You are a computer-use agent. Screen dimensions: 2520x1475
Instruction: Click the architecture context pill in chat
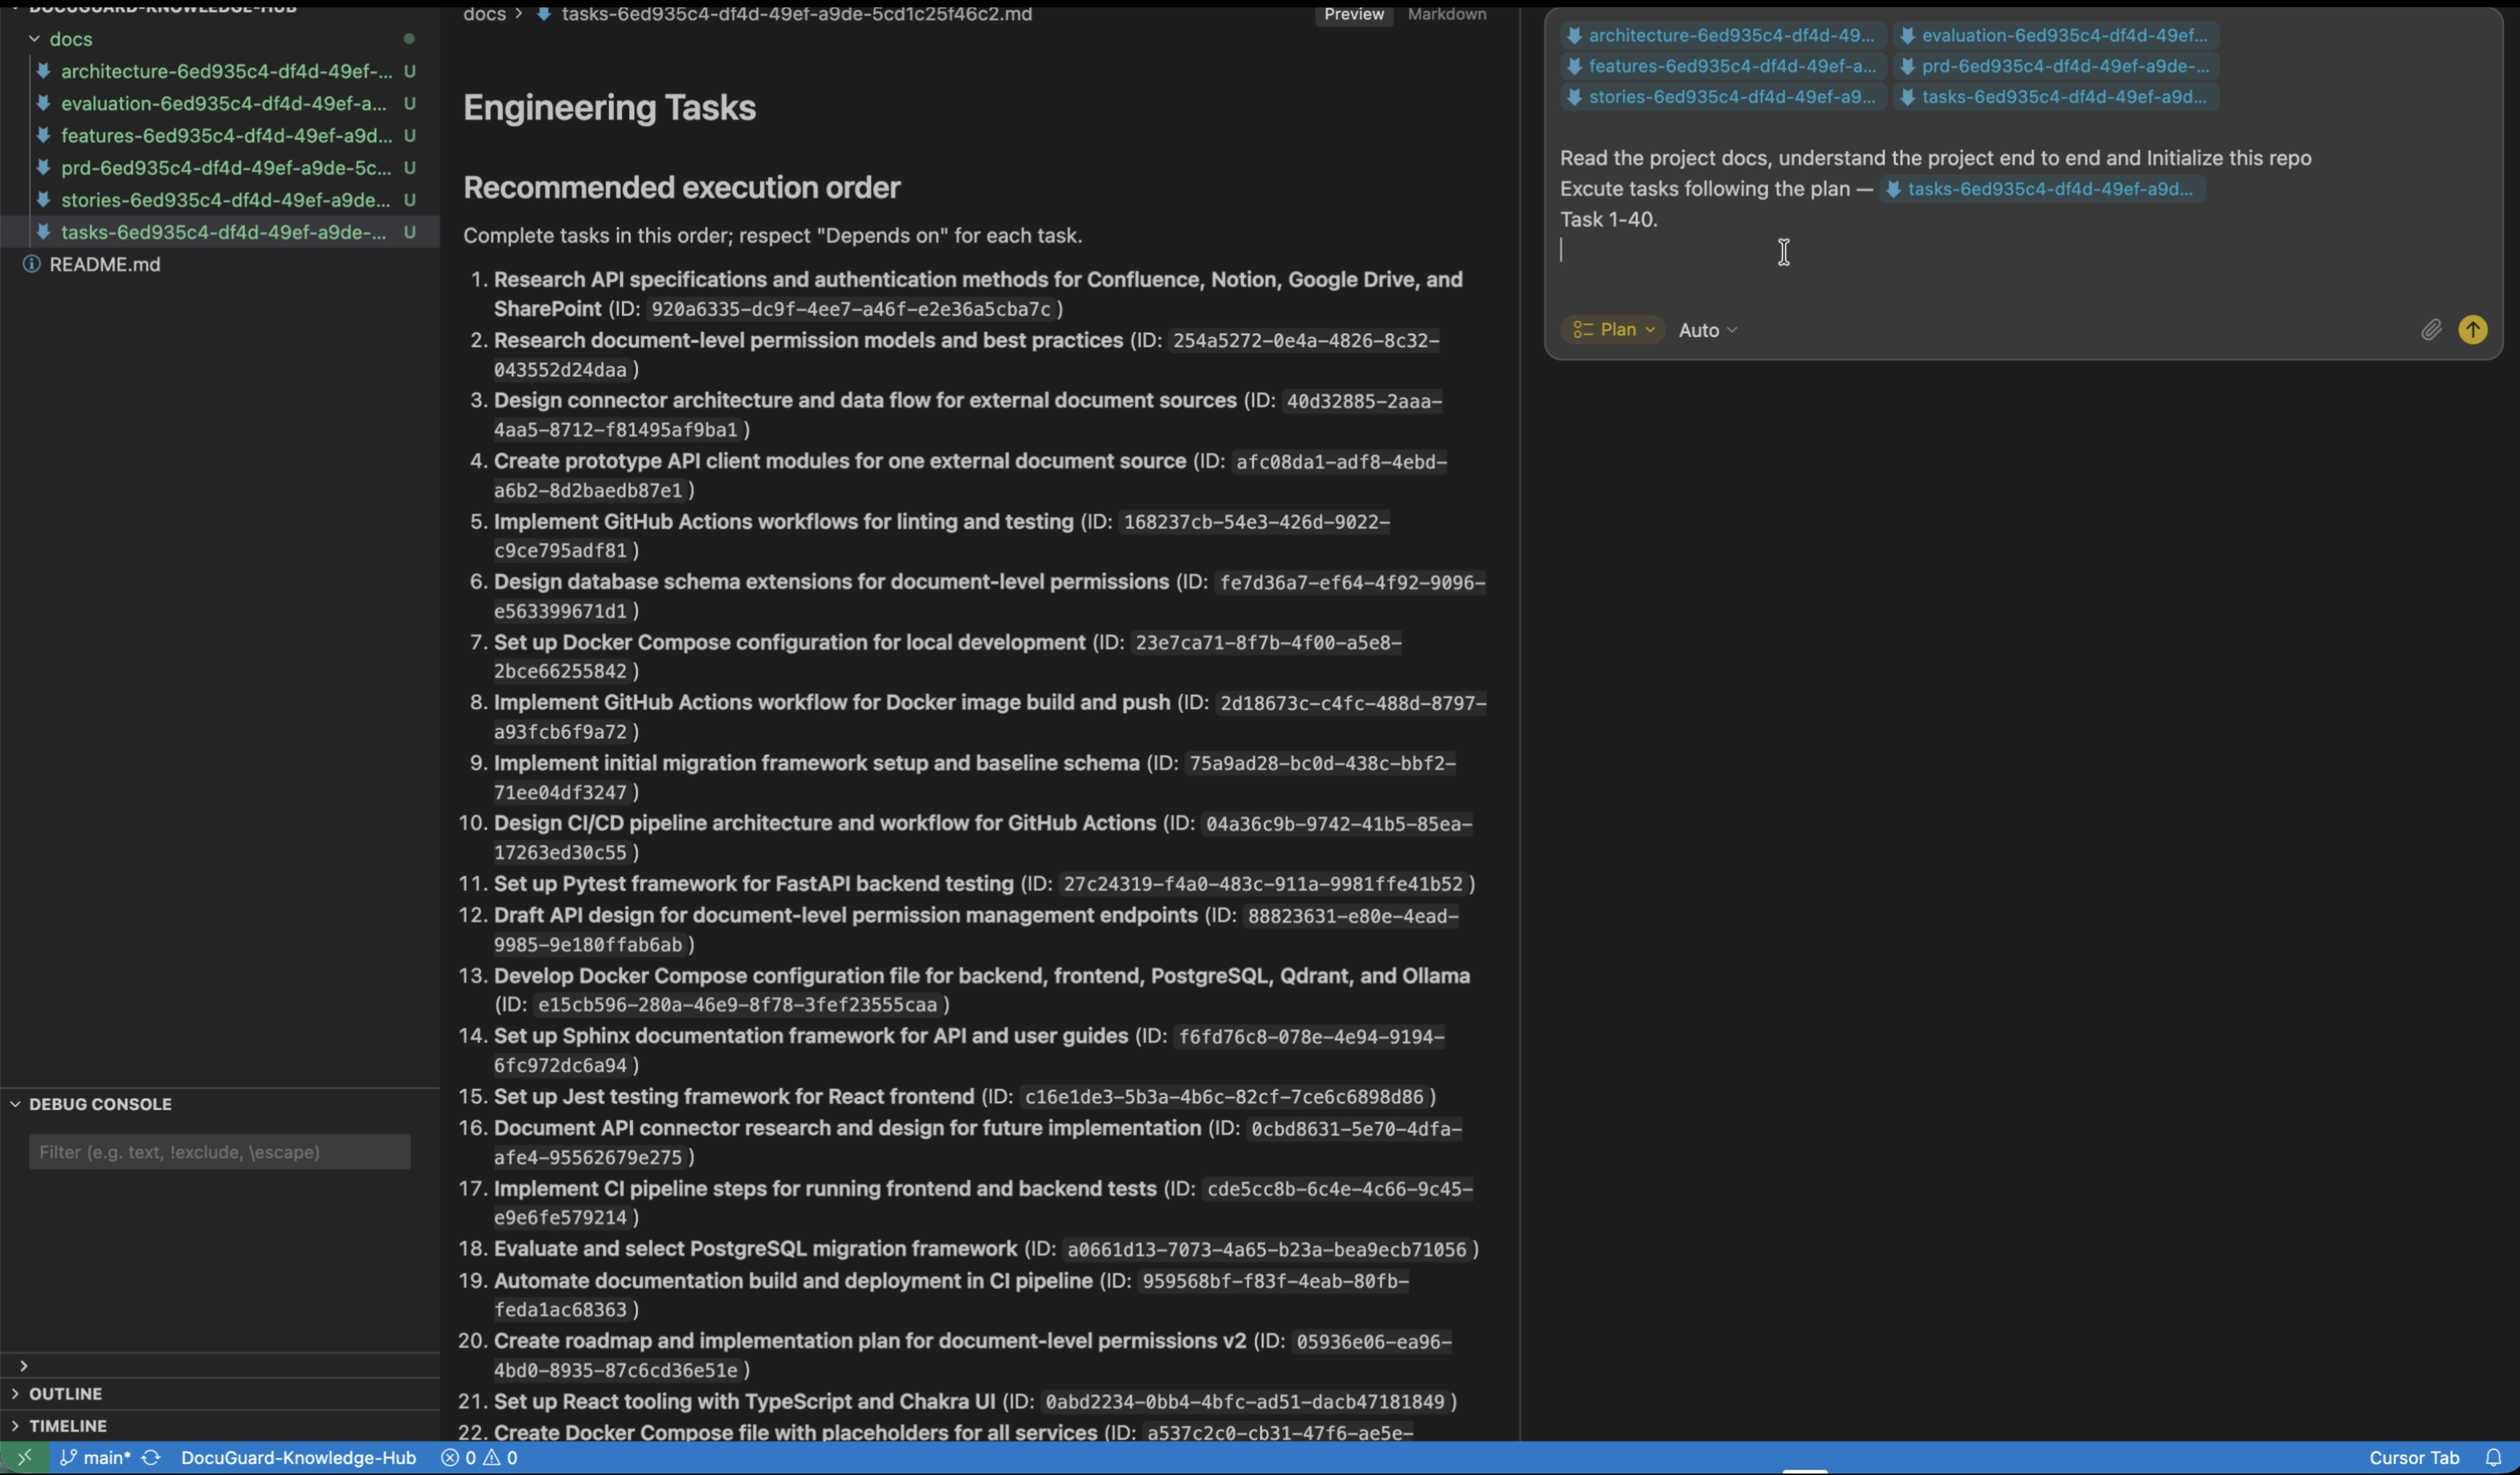1723,35
